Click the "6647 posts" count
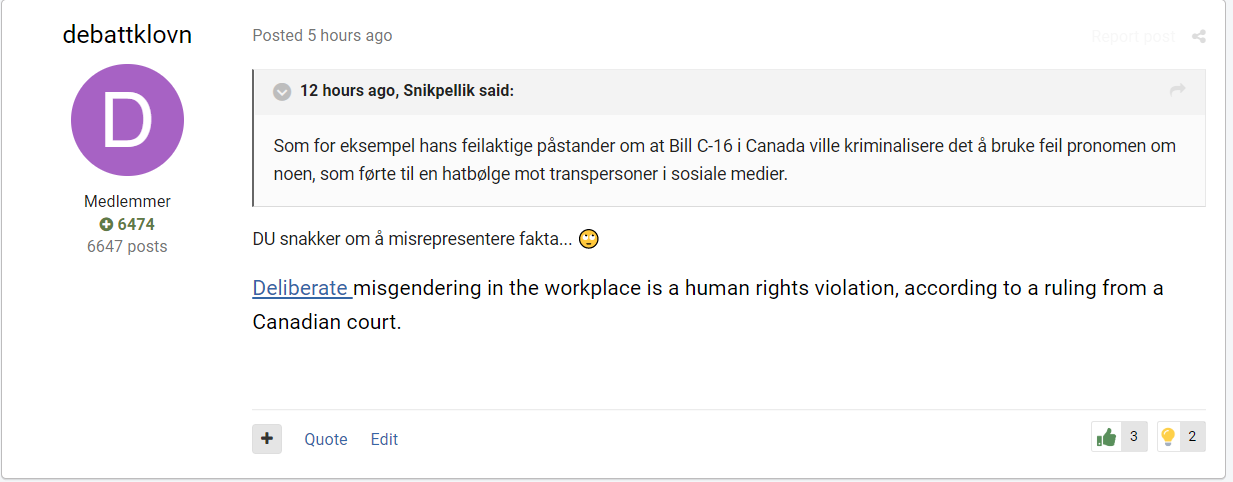 coord(127,246)
